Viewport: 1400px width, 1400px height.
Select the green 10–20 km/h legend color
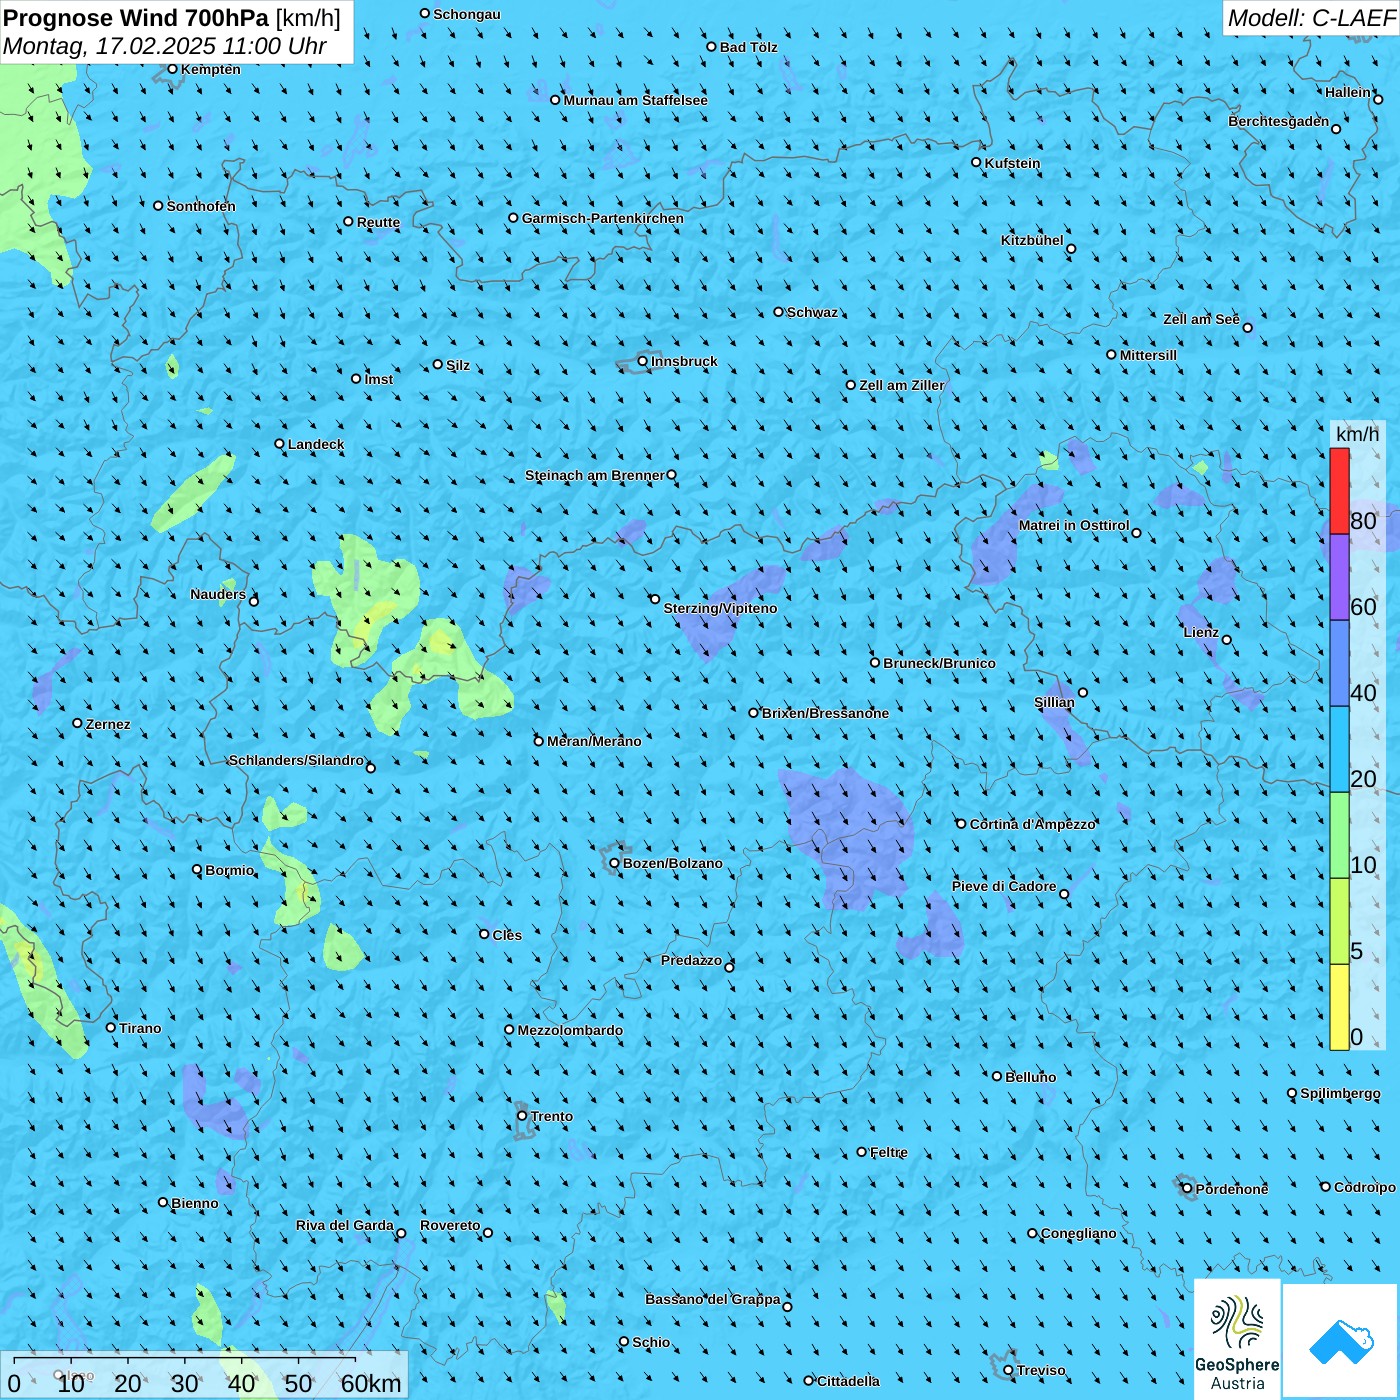1339,835
